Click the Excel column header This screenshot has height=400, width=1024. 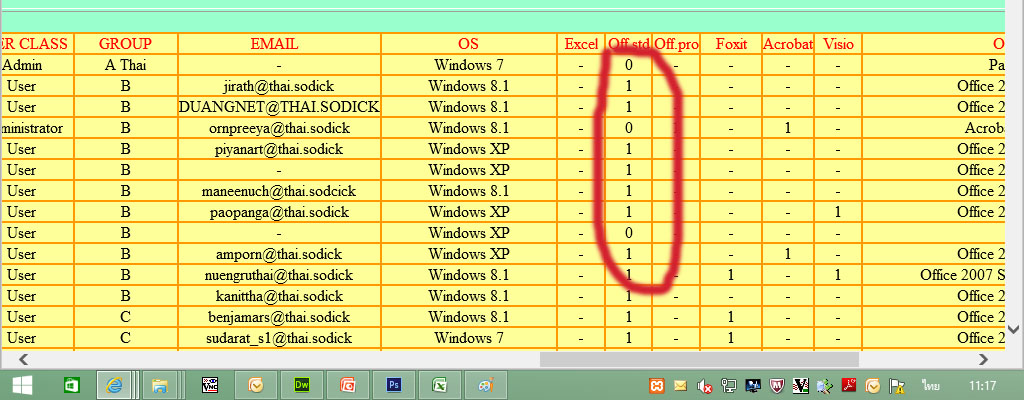pyautogui.click(x=581, y=44)
